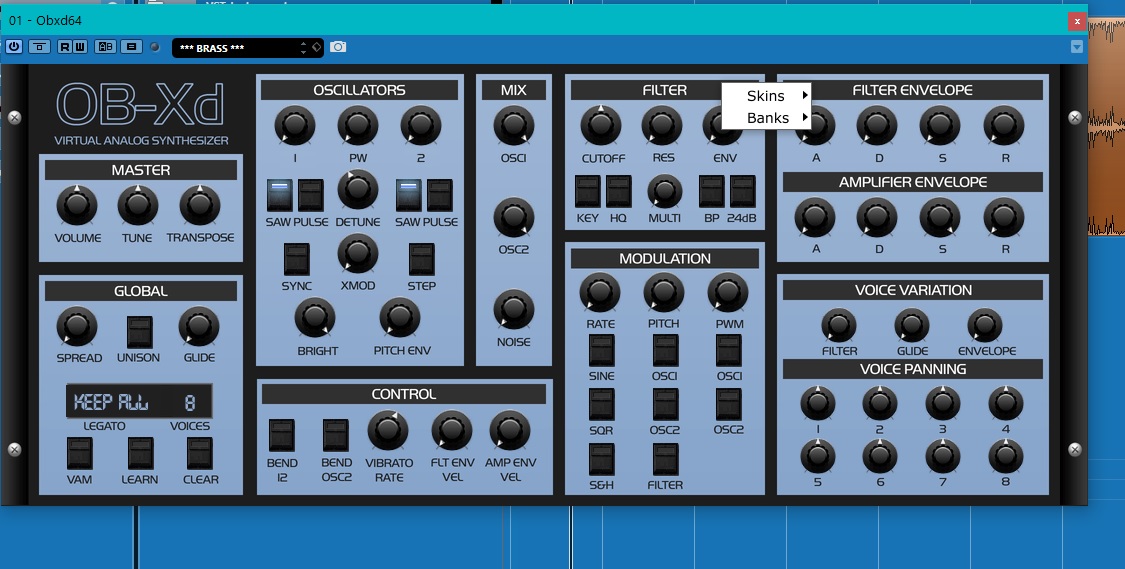Click the master VOLUME knob

tap(77, 206)
